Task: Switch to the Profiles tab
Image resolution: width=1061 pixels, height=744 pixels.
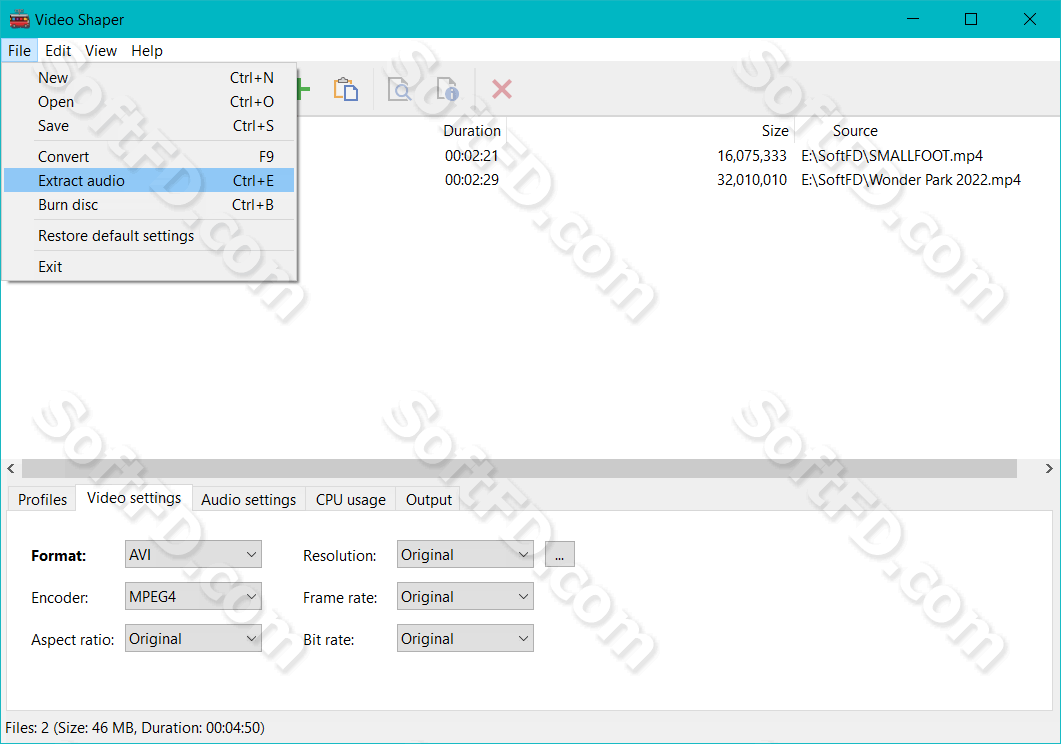Action: [43, 499]
